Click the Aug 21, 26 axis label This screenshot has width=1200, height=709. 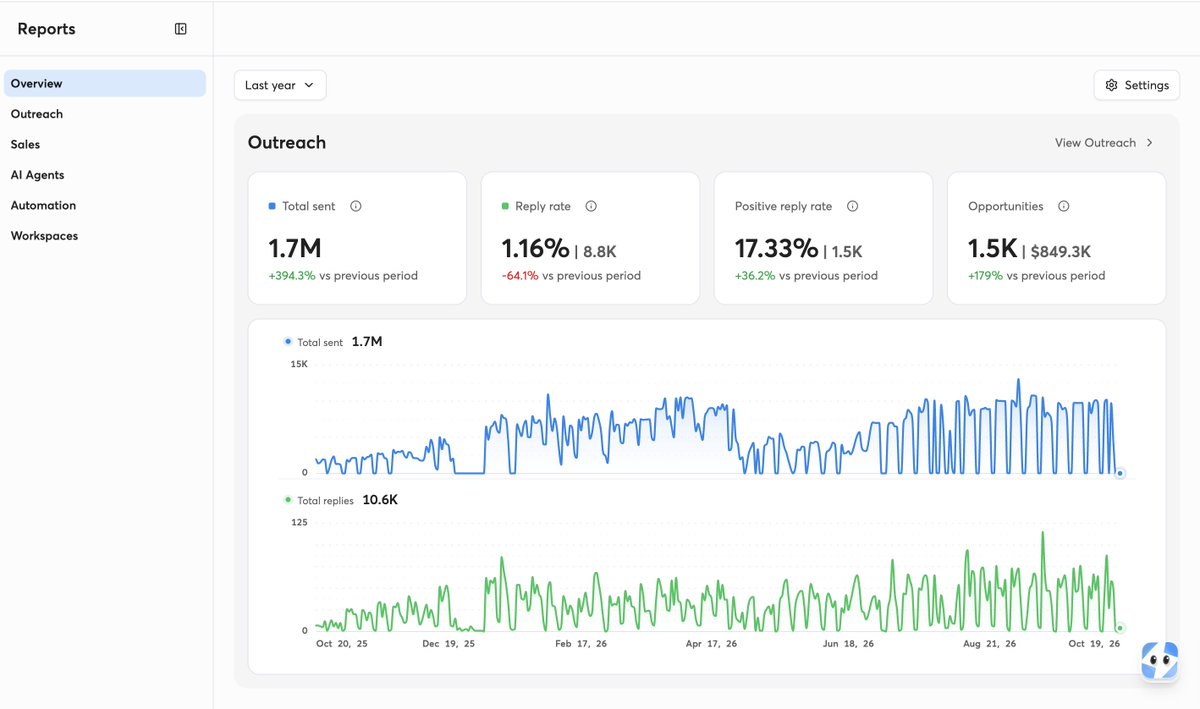point(990,644)
